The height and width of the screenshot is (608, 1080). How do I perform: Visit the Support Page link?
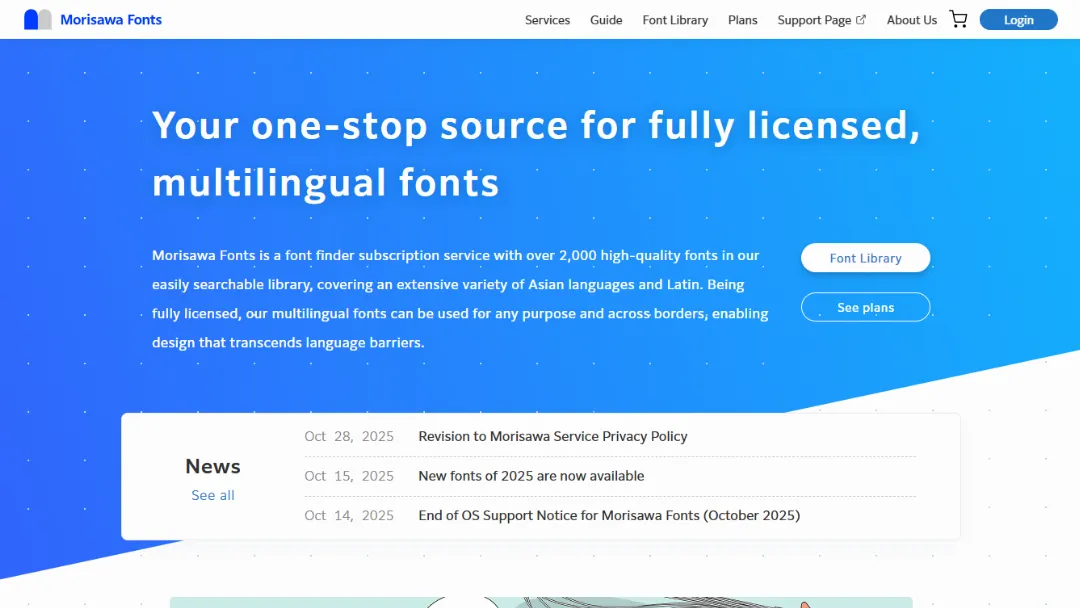click(x=812, y=19)
